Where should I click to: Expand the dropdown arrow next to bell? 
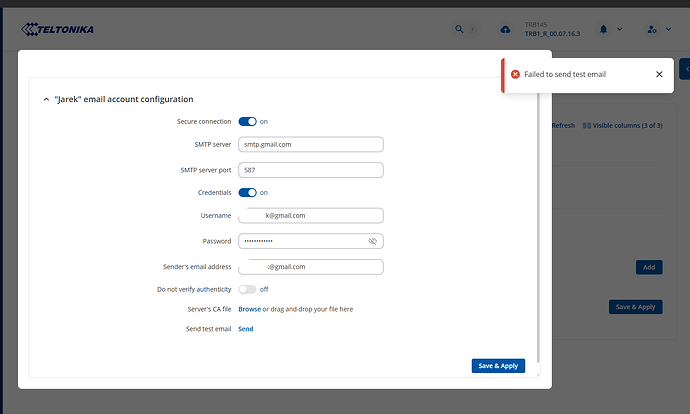click(x=619, y=30)
